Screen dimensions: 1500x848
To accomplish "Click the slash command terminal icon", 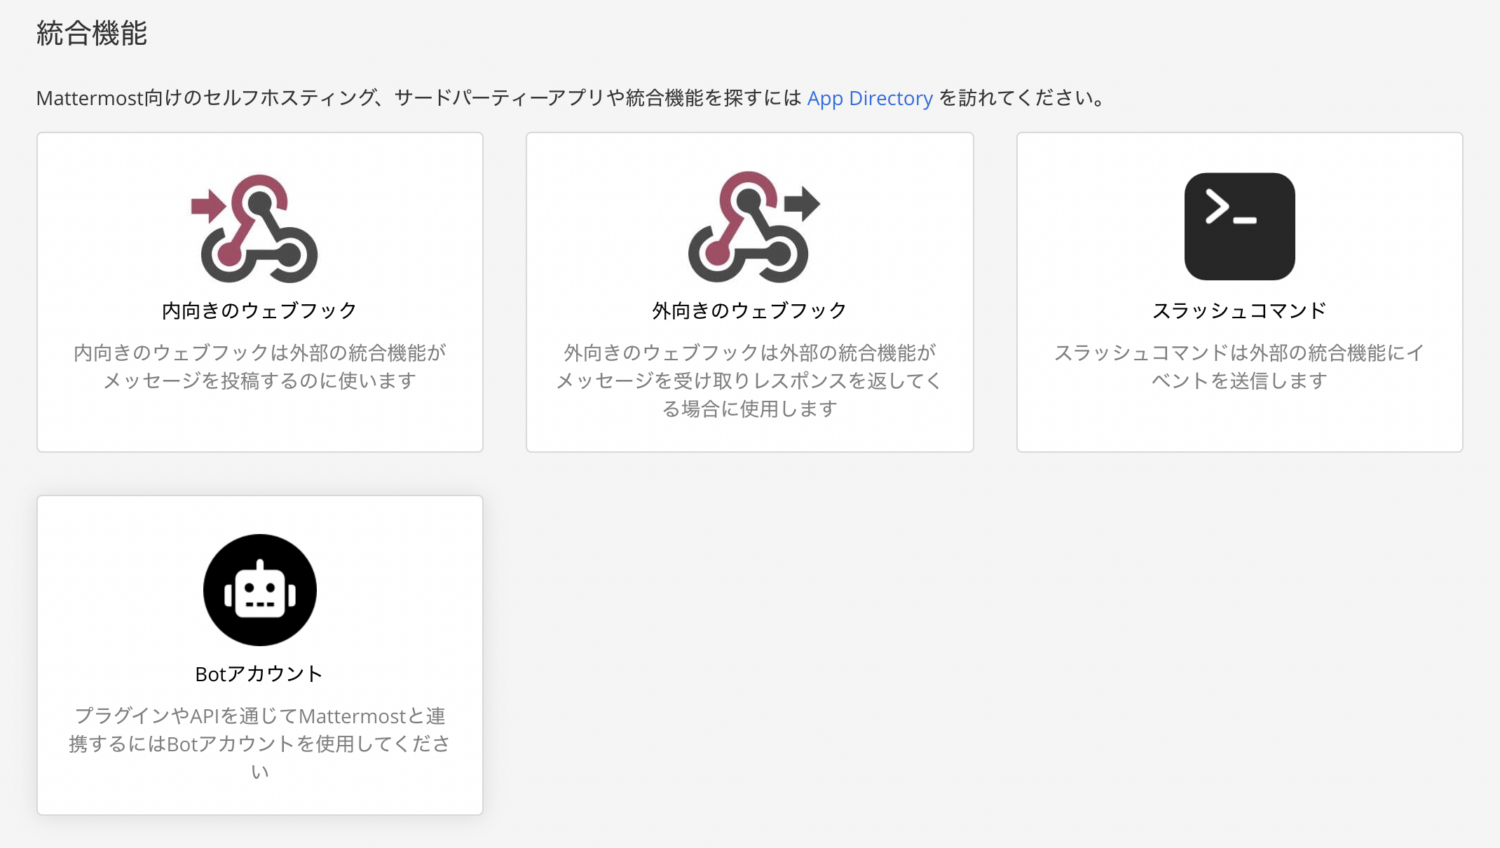I will 1239,227.
